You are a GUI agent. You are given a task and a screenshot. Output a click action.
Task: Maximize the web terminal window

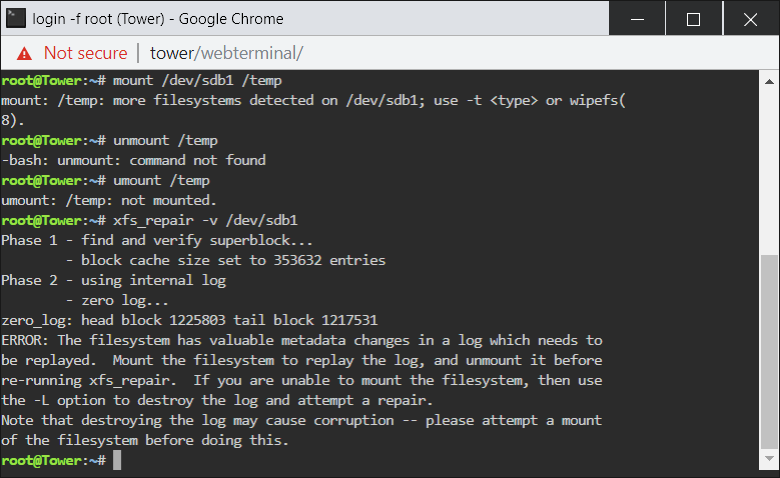693,19
